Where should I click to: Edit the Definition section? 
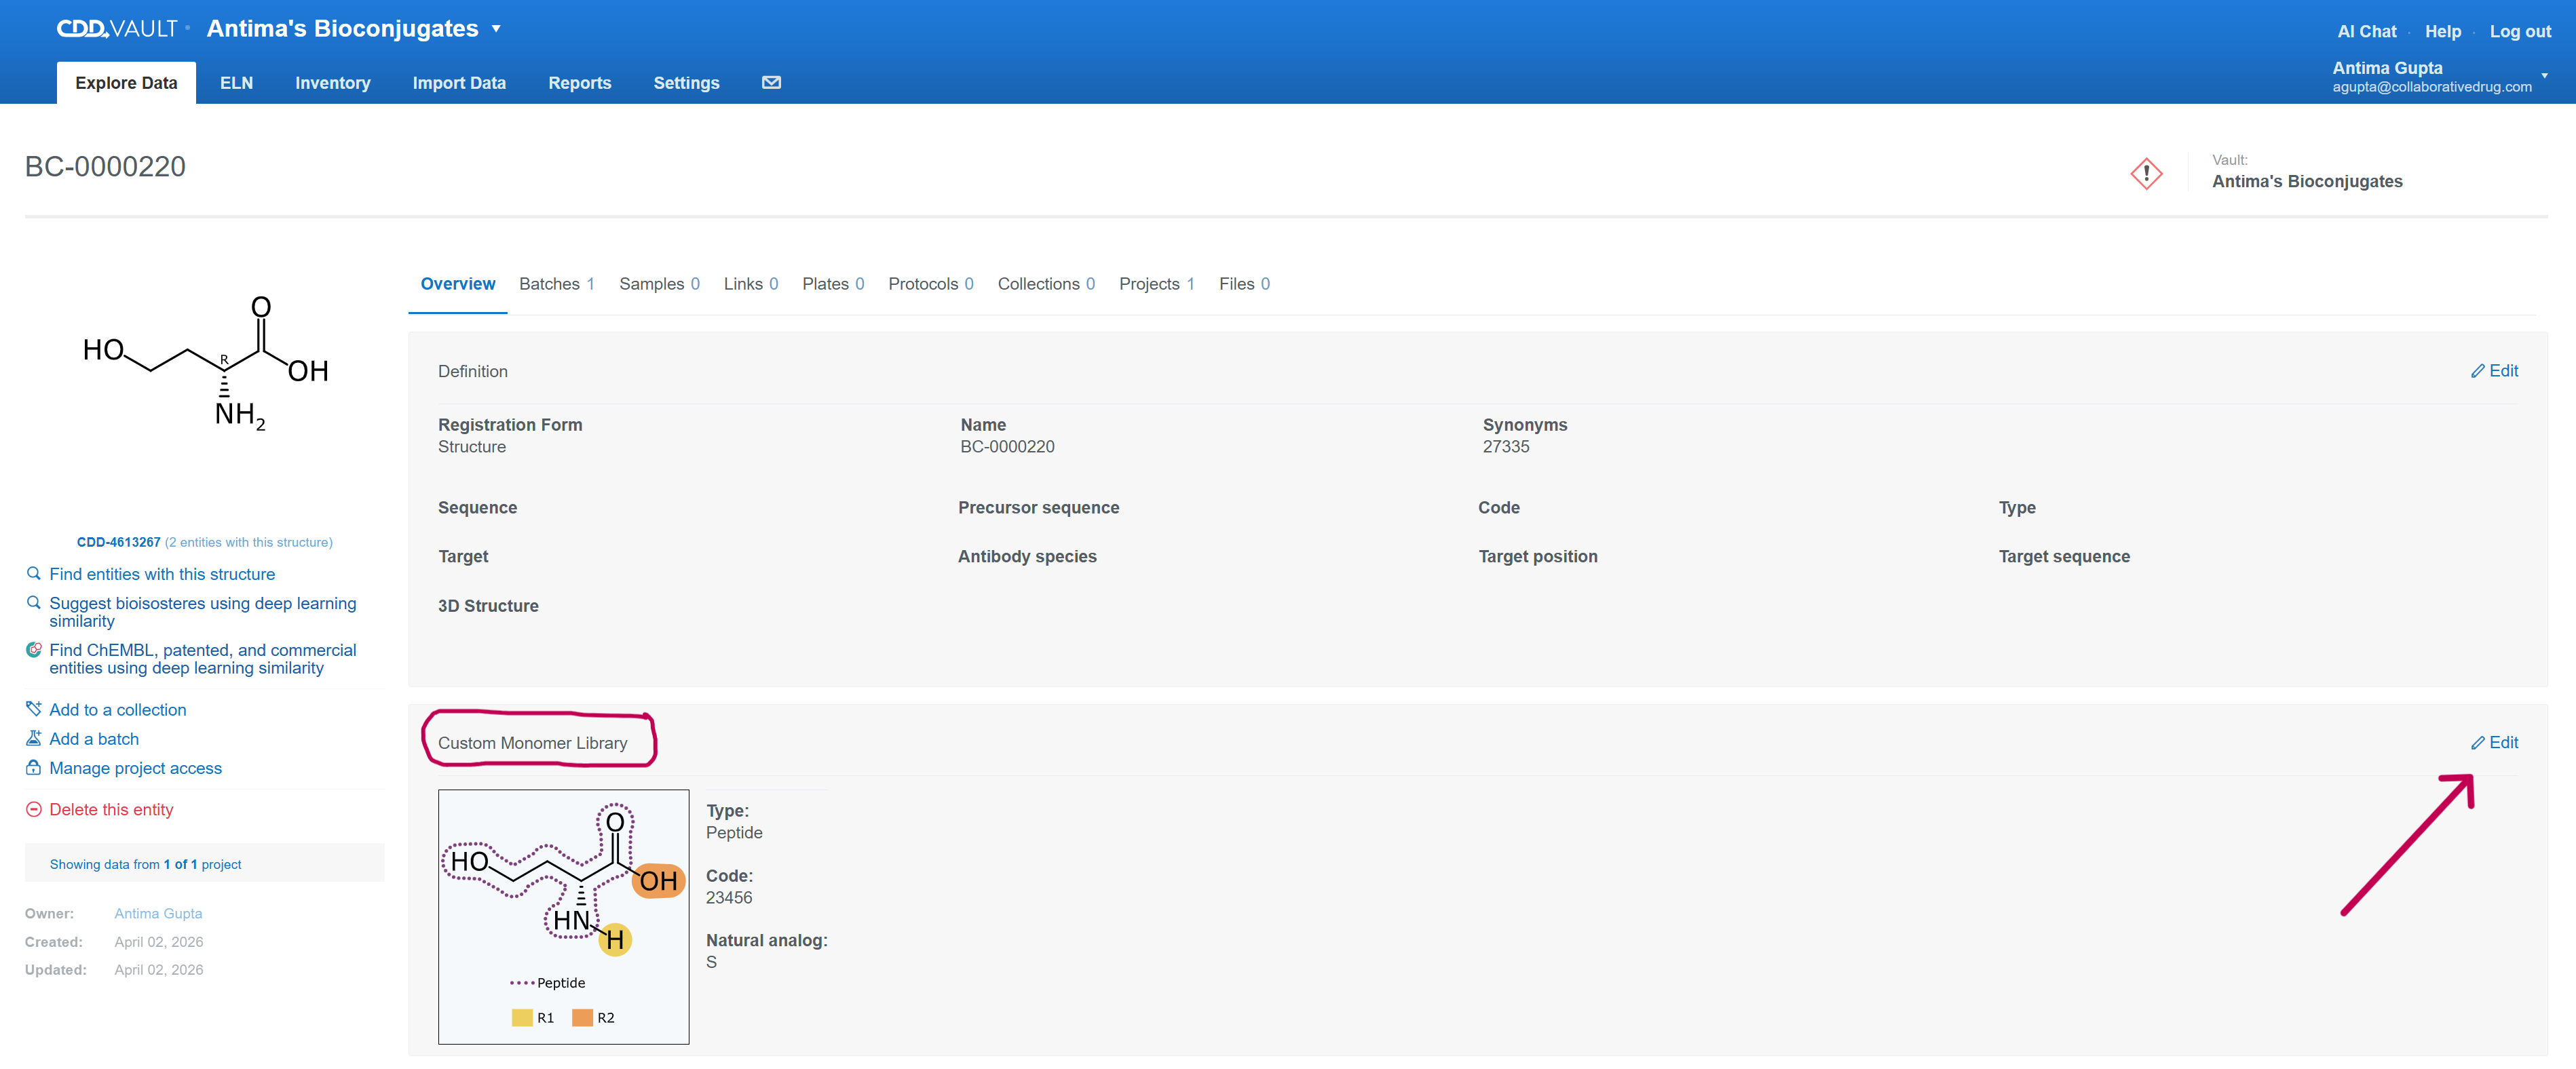[x=2494, y=371]
